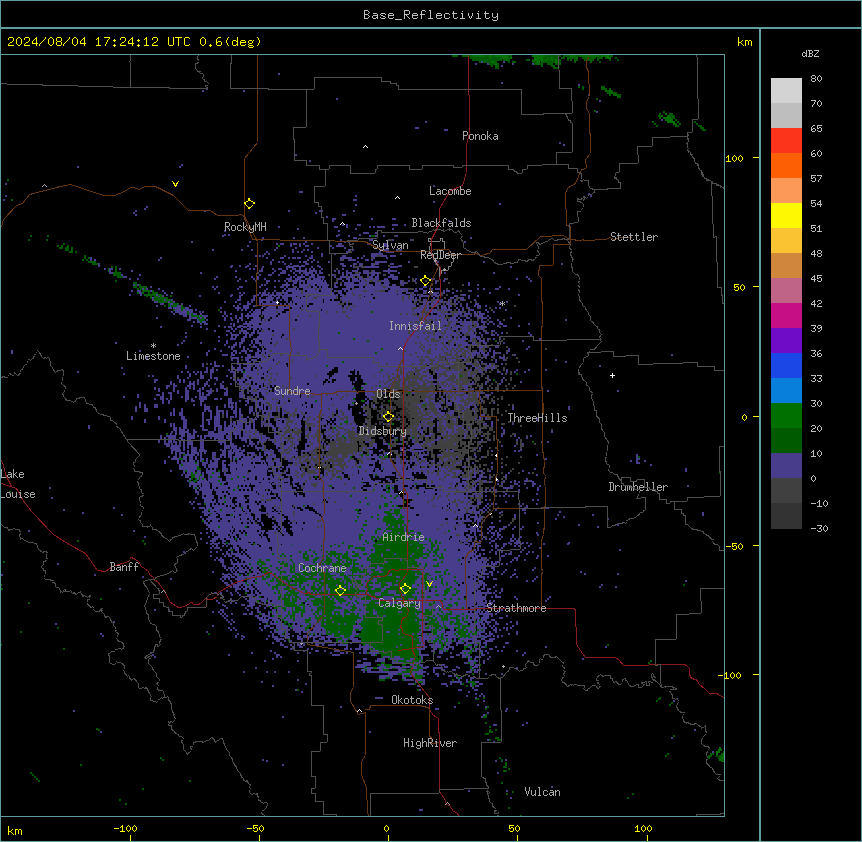
Task: Click the Lacombe city label
Action: 450,191
